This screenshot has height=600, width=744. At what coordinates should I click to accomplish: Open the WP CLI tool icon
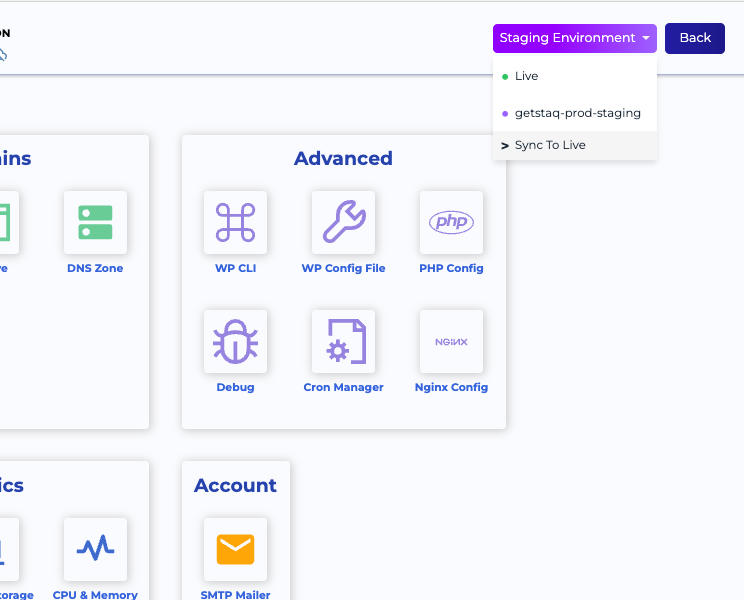[235, 222]
